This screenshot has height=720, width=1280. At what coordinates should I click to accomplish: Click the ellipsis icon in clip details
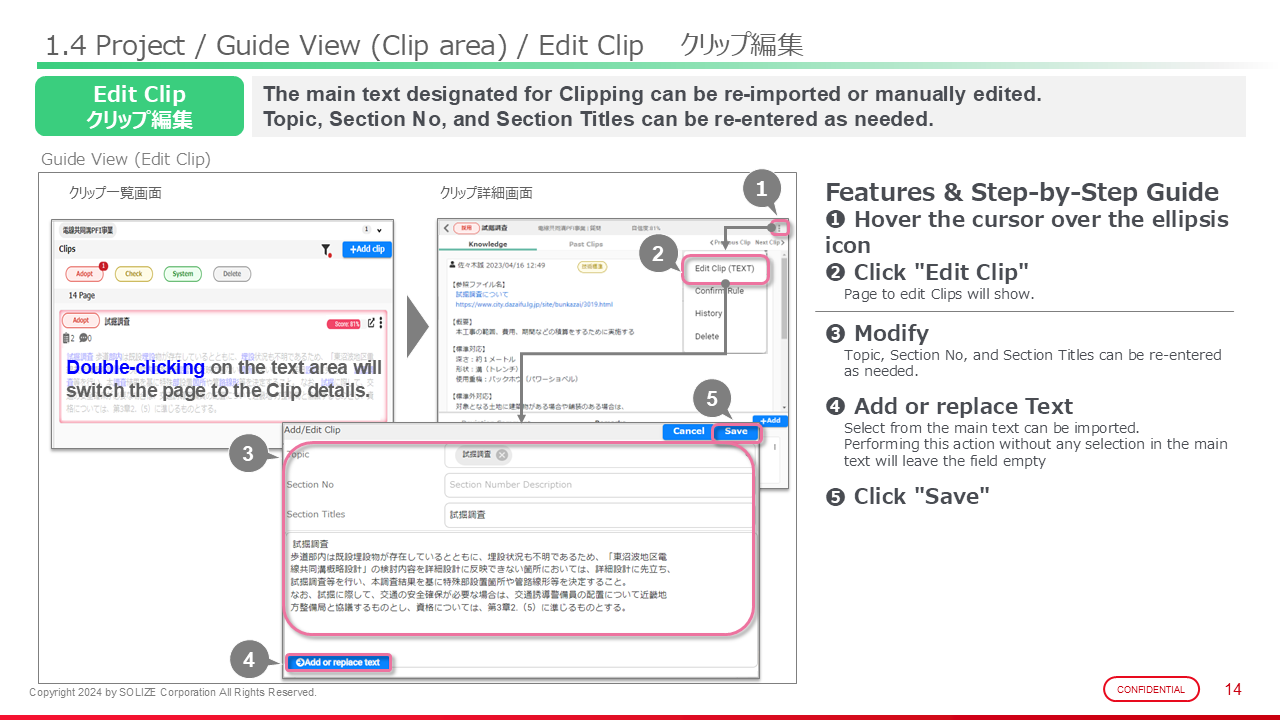click(780, 228)
